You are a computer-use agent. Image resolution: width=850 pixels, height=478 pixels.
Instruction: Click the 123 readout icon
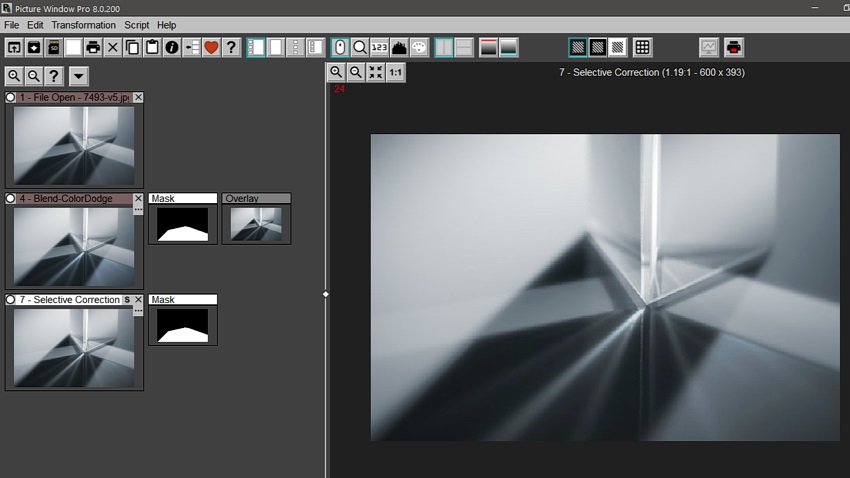(x=379, y=47)
